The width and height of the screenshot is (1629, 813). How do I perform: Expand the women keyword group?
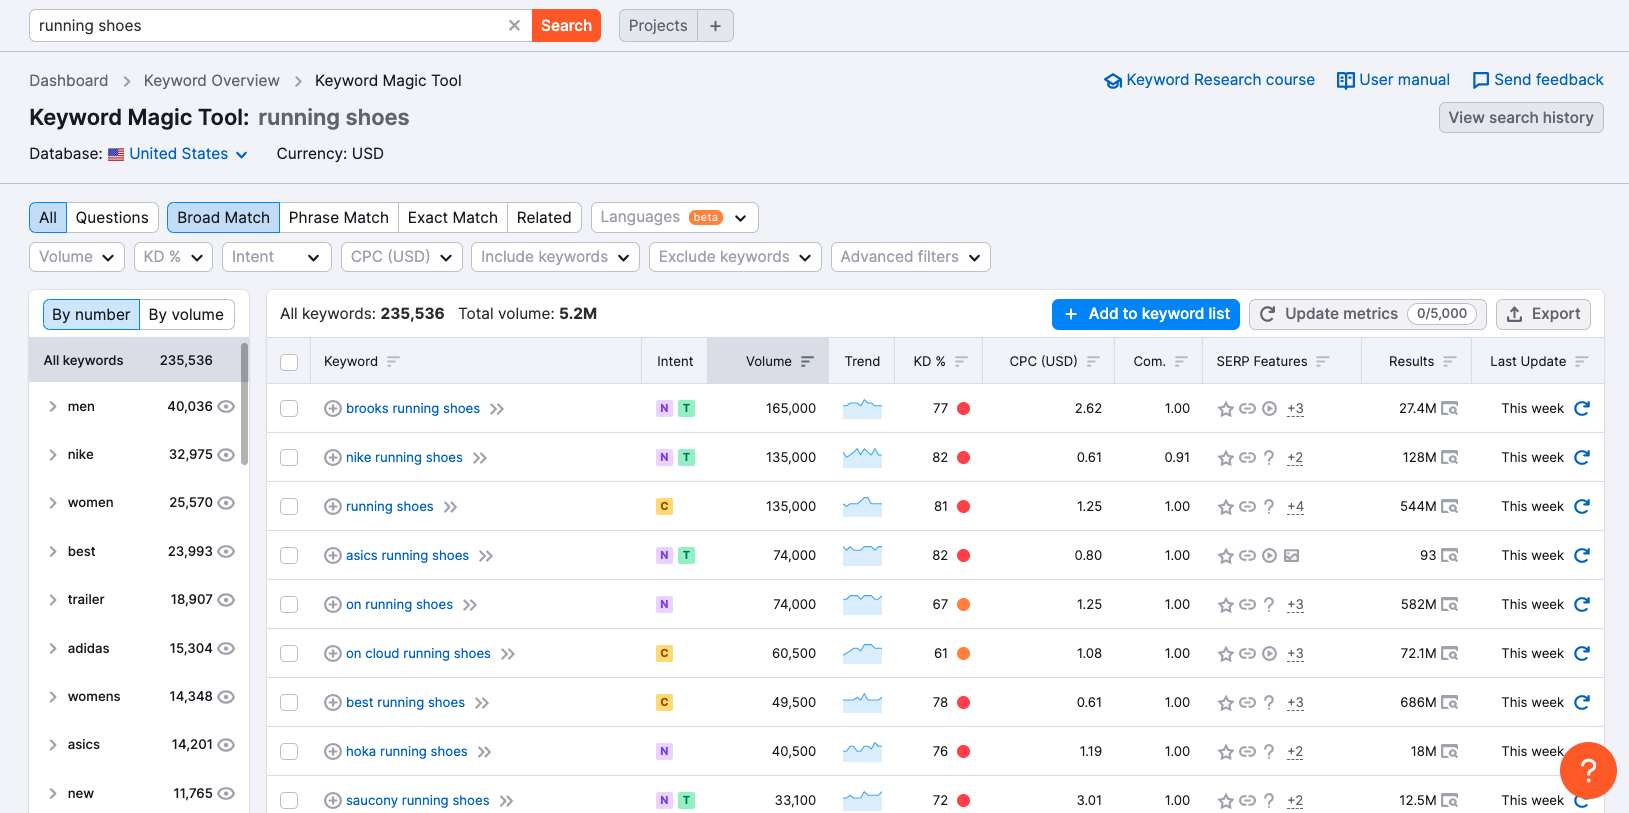53,503
